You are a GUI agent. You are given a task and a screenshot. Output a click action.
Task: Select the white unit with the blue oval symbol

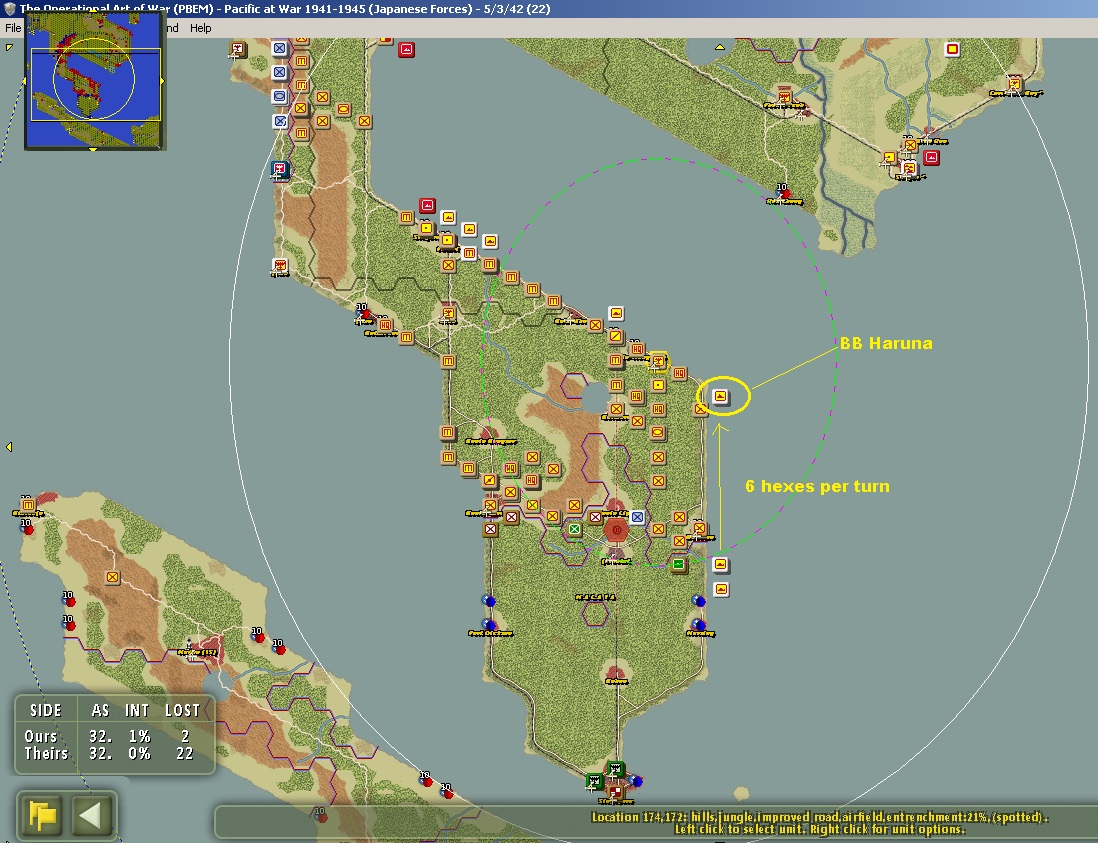click(x=279, y=96)
